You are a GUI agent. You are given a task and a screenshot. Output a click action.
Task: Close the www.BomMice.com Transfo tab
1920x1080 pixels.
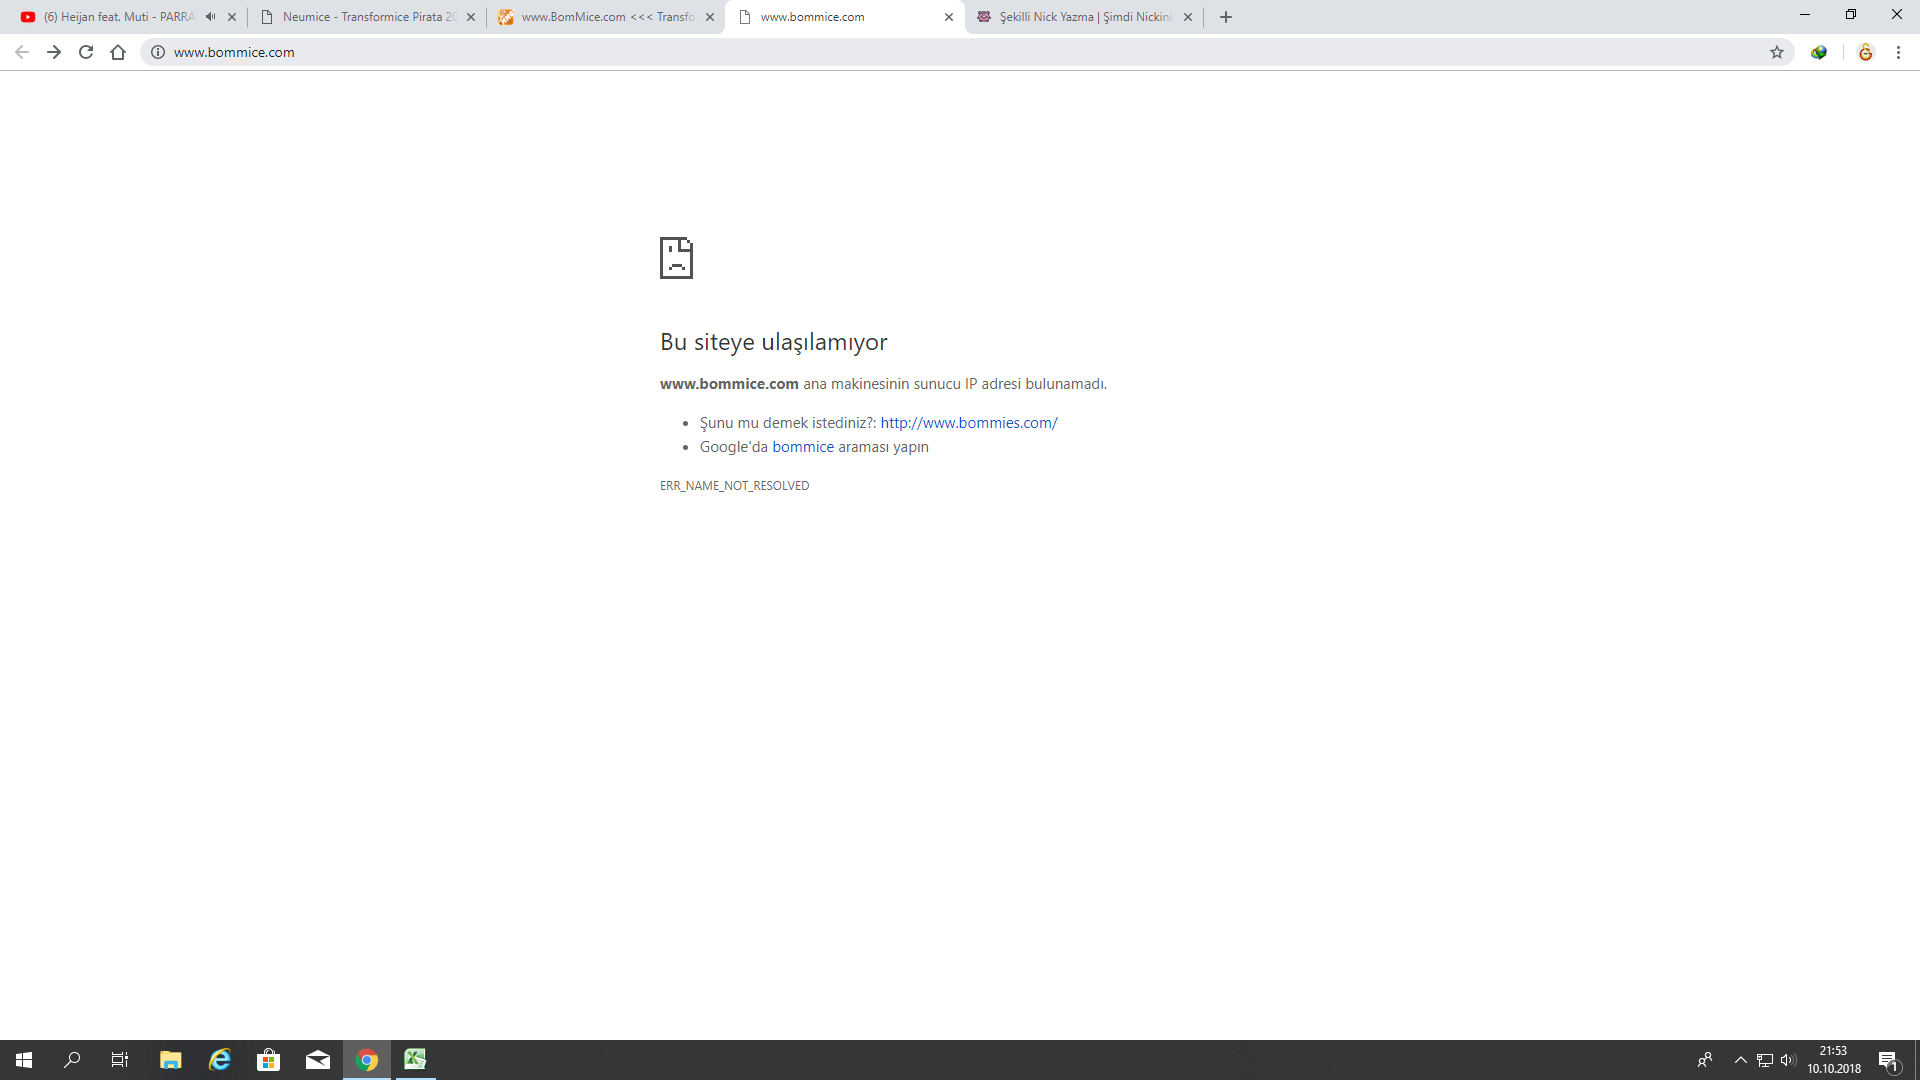[710, 17]
